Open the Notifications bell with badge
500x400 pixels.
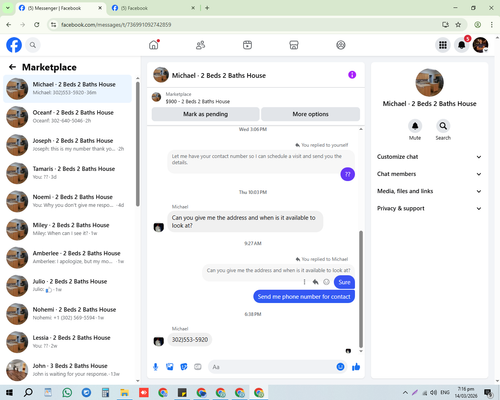pos(462,45)
